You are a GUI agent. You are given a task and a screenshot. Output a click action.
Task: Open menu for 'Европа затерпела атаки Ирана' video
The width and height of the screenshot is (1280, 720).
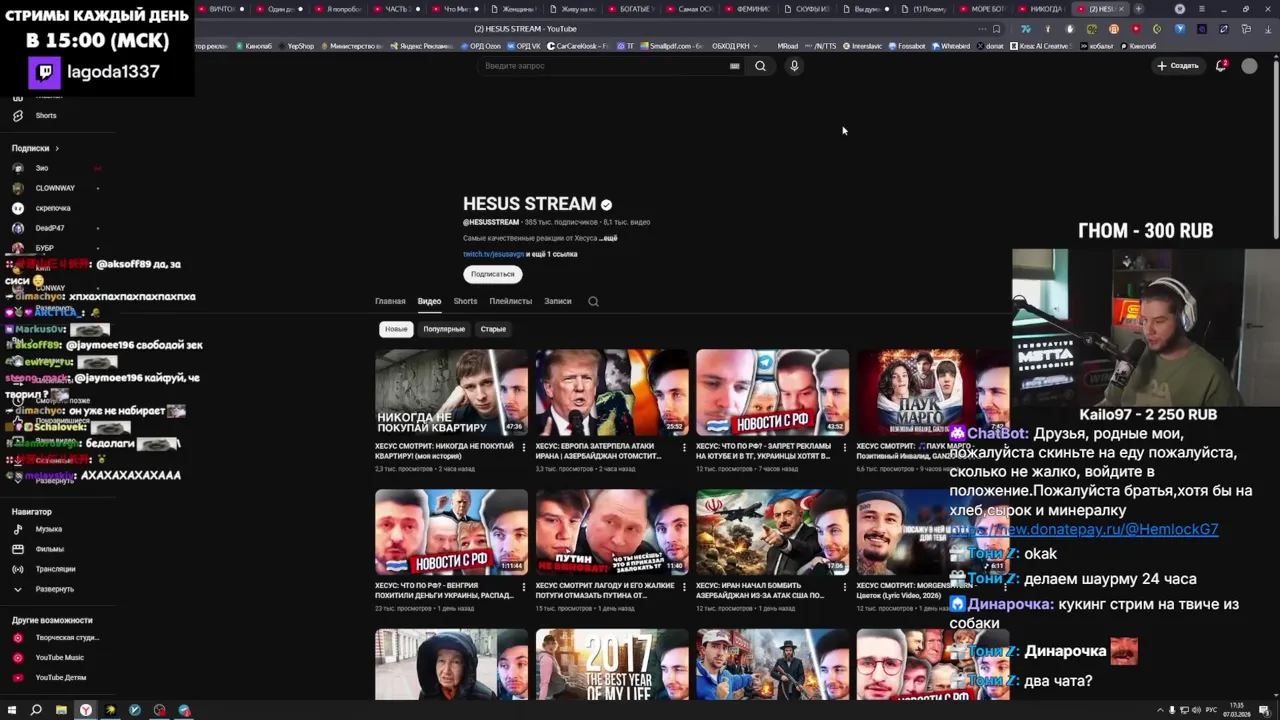684,447
